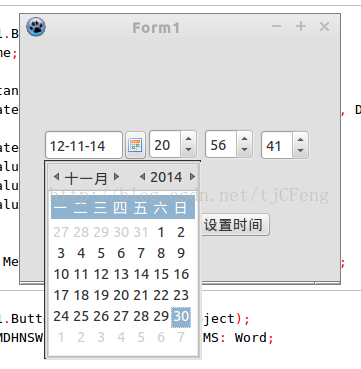Select day 23 in the calendar
Image resolution: width=361 pixels, height=369 pixels.
click(x=181, y=295)
